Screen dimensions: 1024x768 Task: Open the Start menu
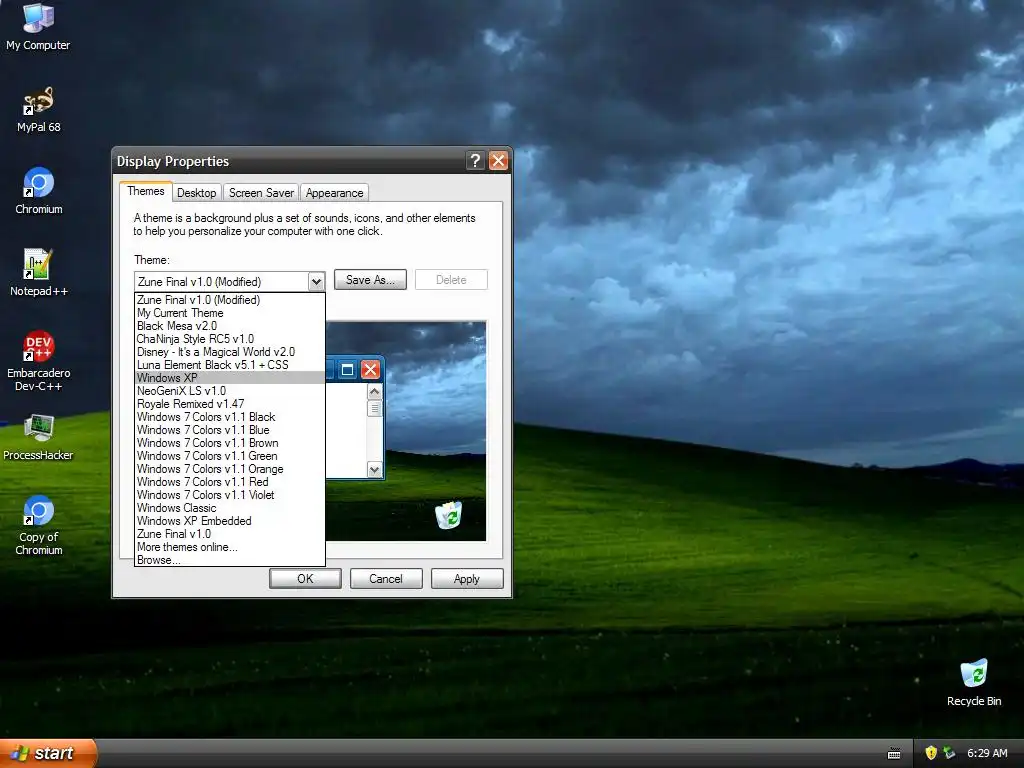click(x=48, y=753)
